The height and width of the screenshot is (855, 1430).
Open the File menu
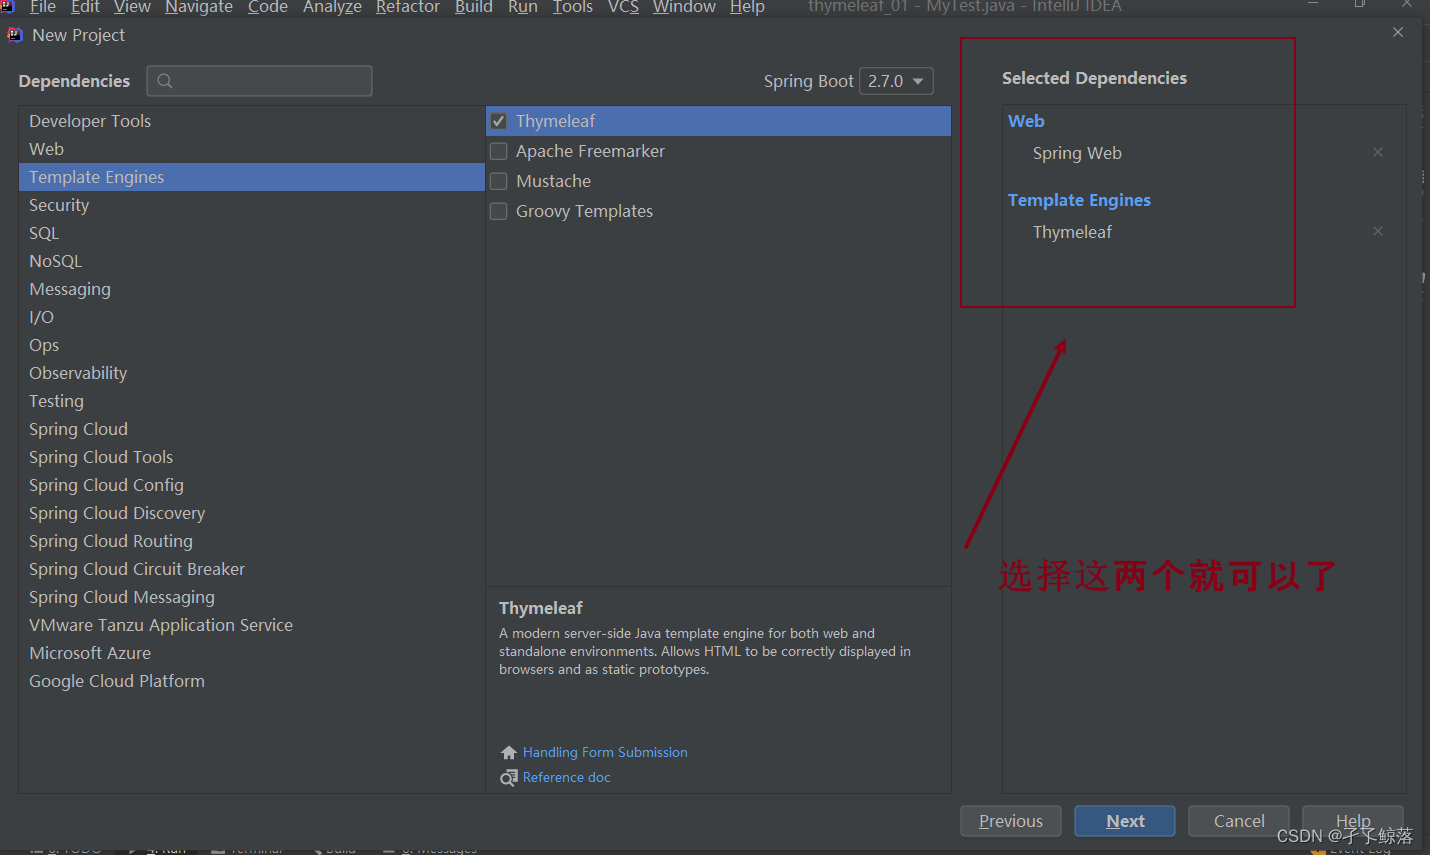[43, 7]
